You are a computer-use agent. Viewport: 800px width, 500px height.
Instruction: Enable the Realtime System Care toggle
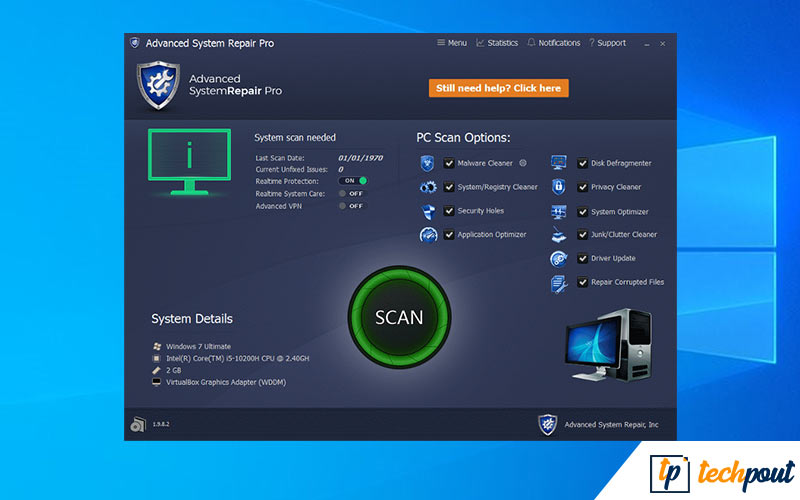click(353, 193)
